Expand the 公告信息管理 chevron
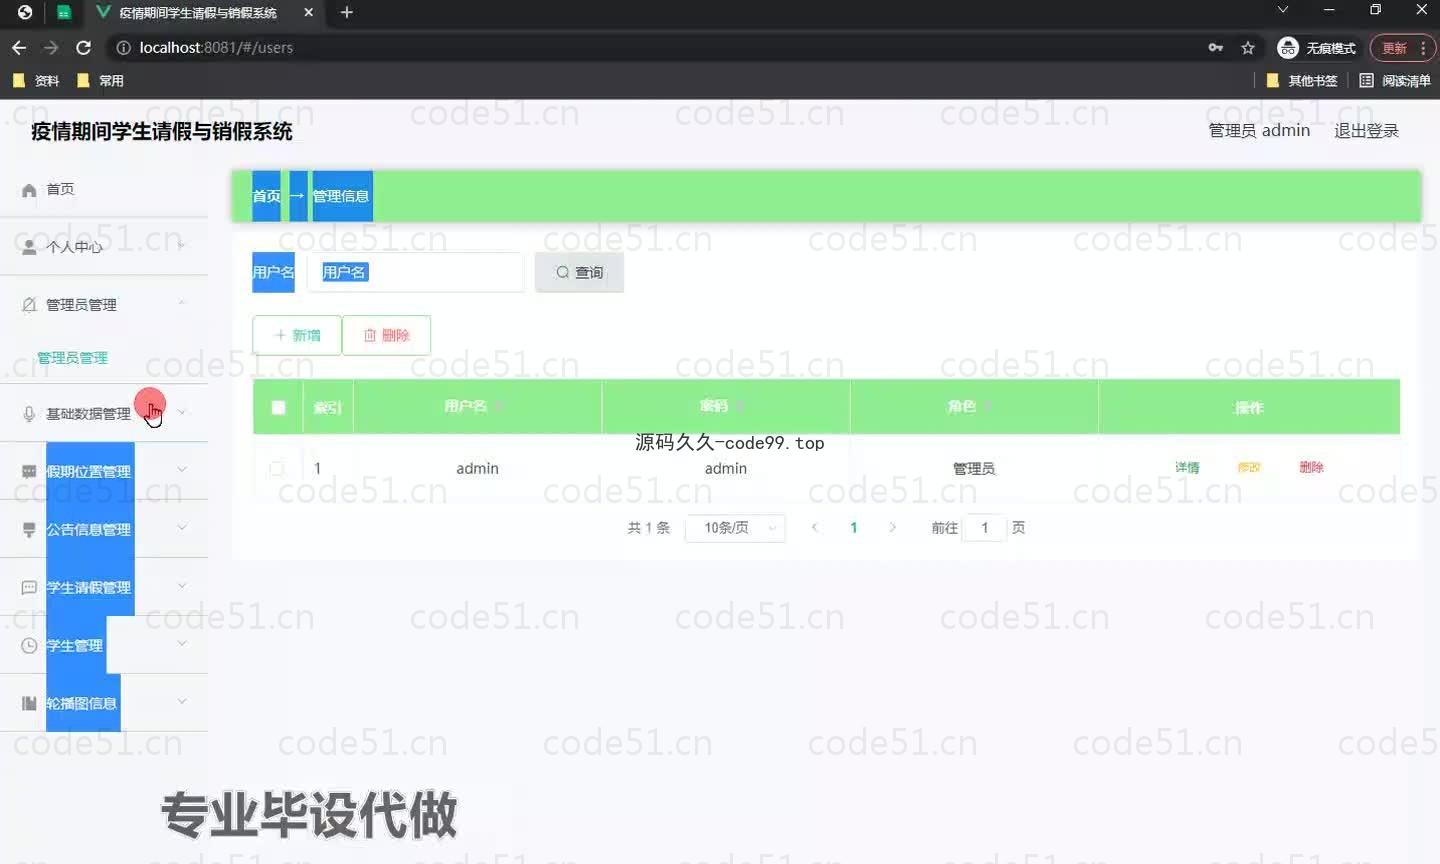Image resolution: width=1440 pixels, height=864 pixels. [x=182, y=527]
